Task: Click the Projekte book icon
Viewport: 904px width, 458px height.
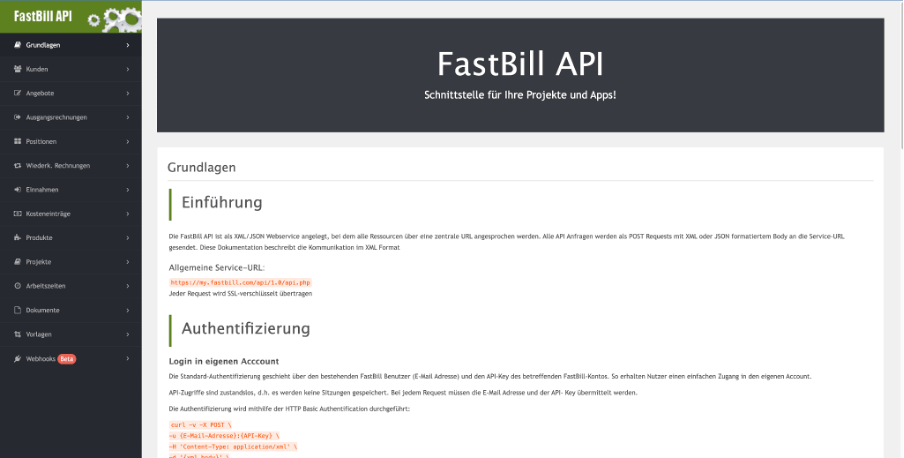Action: coord(17,262)
